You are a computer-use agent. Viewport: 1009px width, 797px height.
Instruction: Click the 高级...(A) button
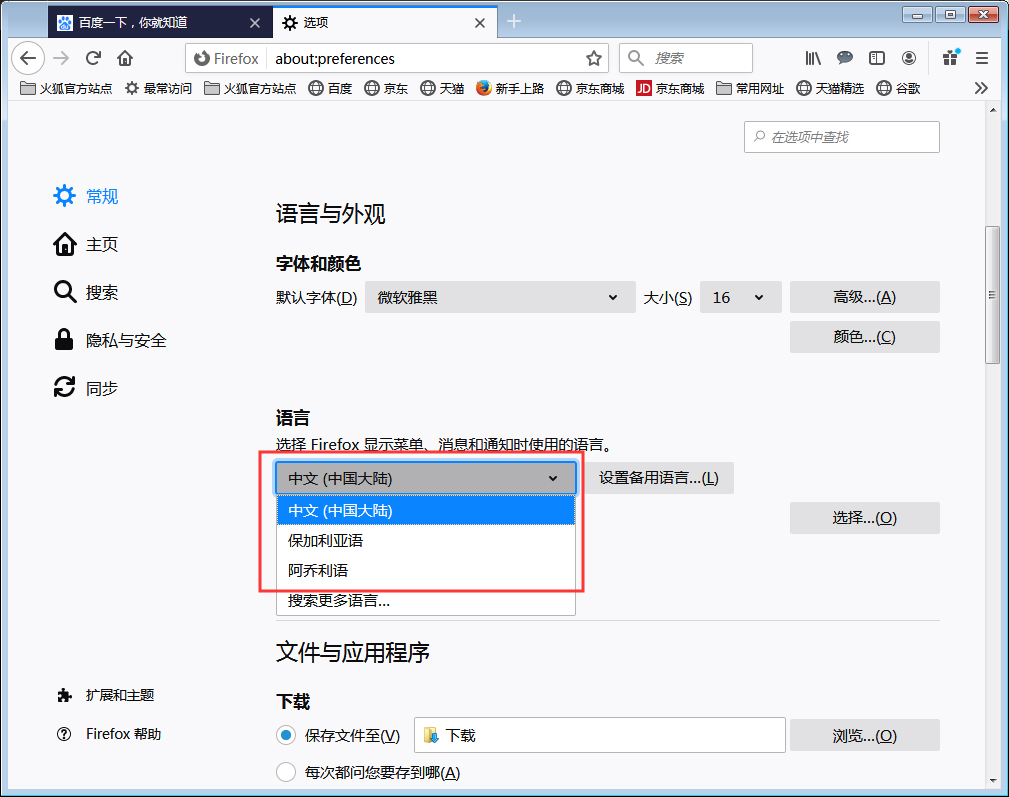[864, 297]
